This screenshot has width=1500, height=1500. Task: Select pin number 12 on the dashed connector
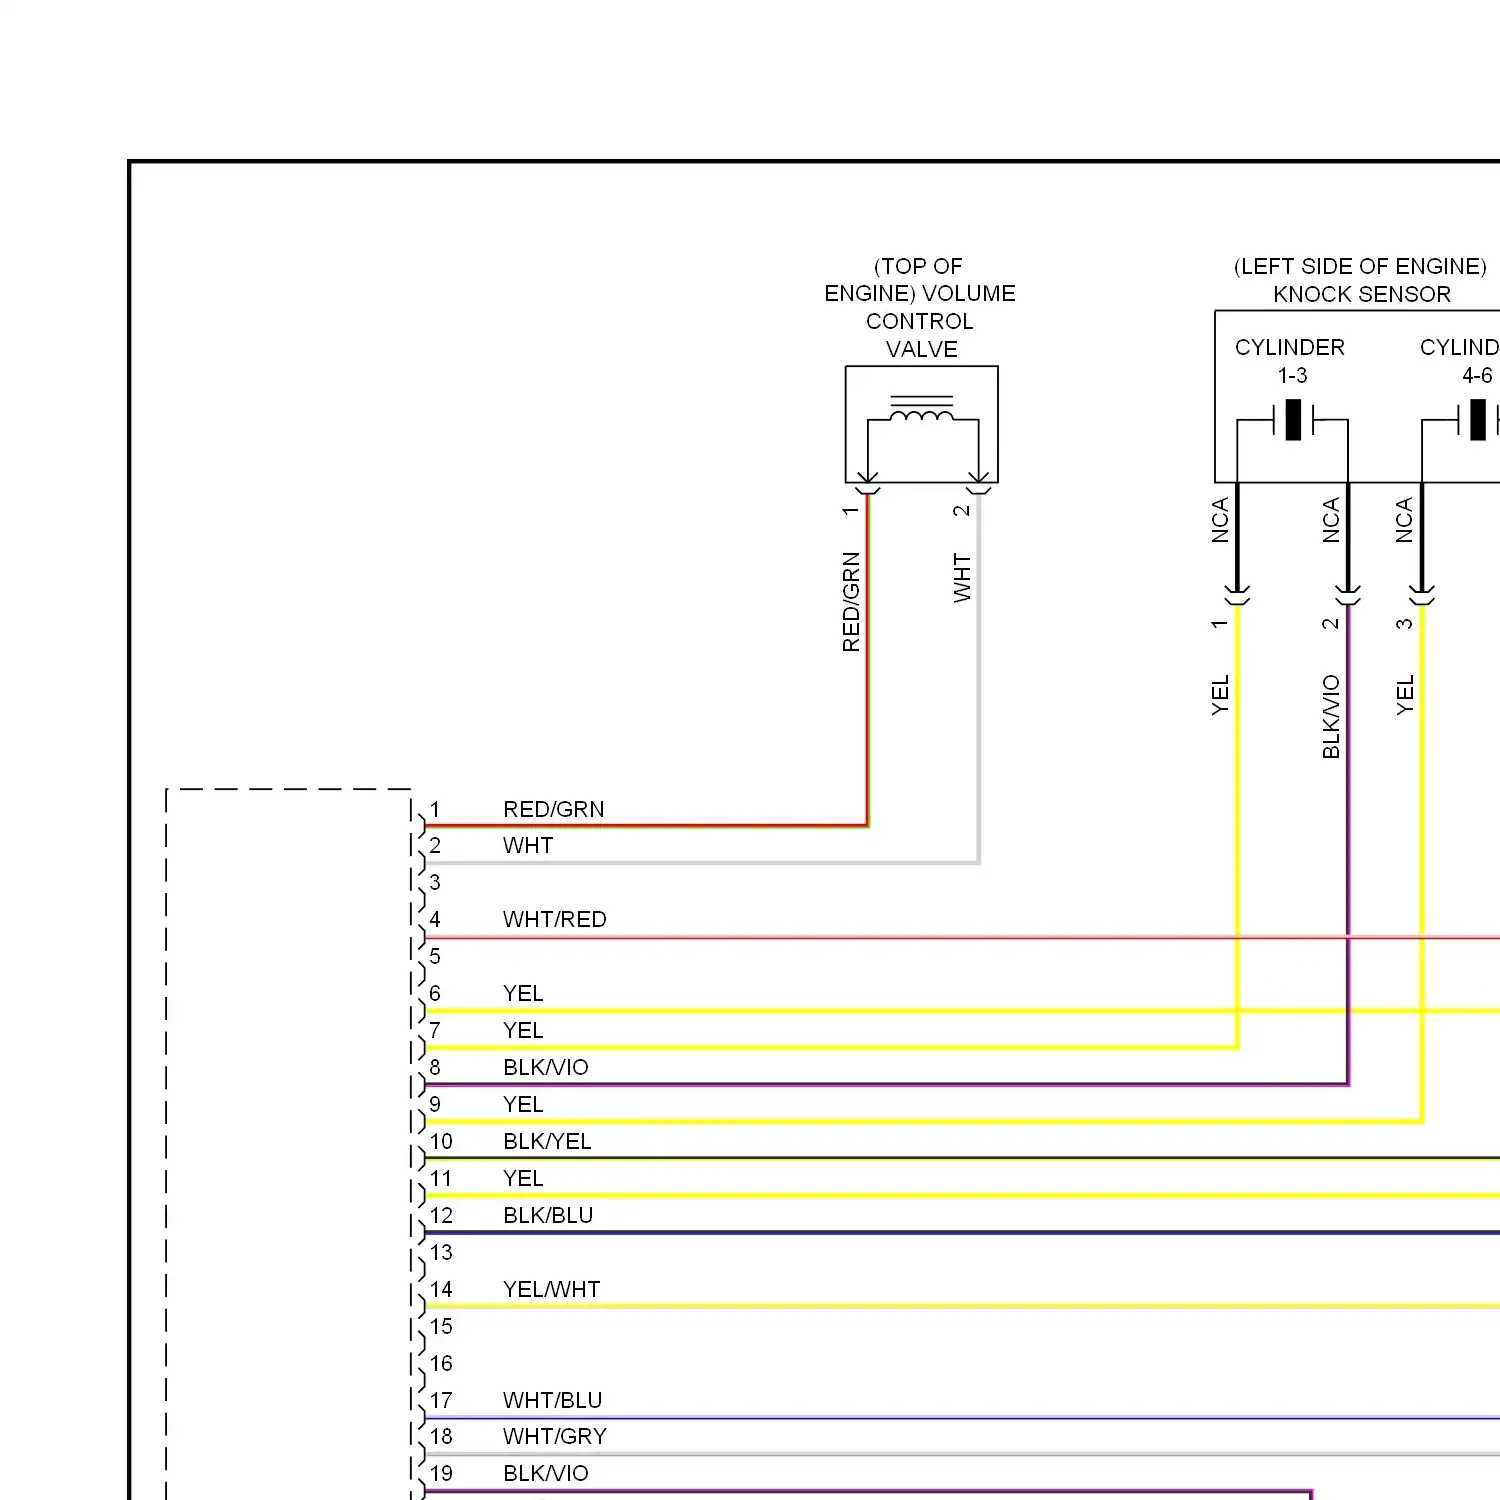pyautogui.click(x=441, y=1216)
